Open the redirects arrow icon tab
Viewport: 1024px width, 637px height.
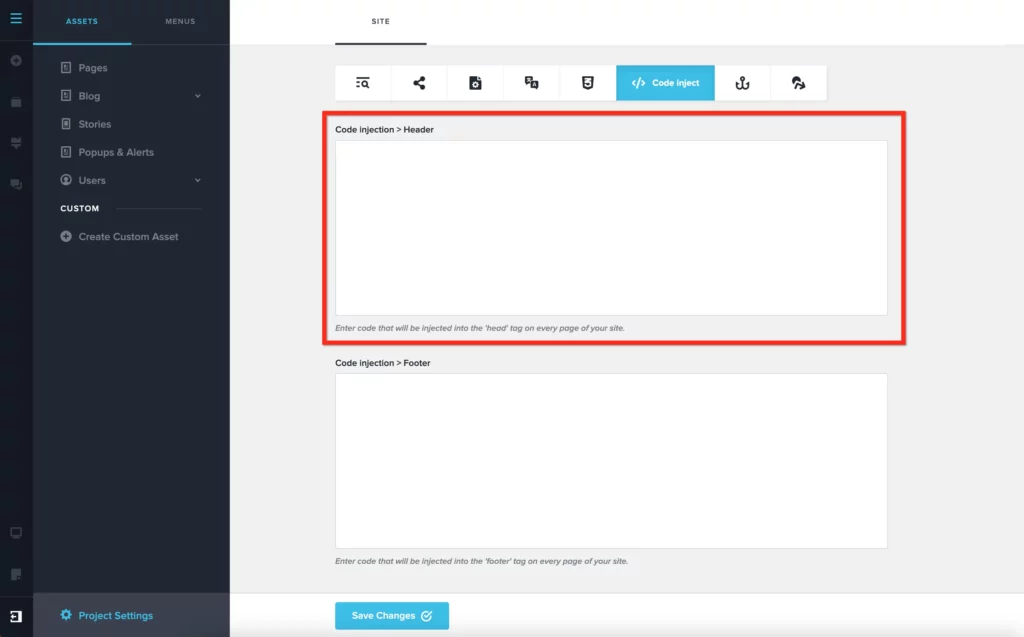pos(798,83)
